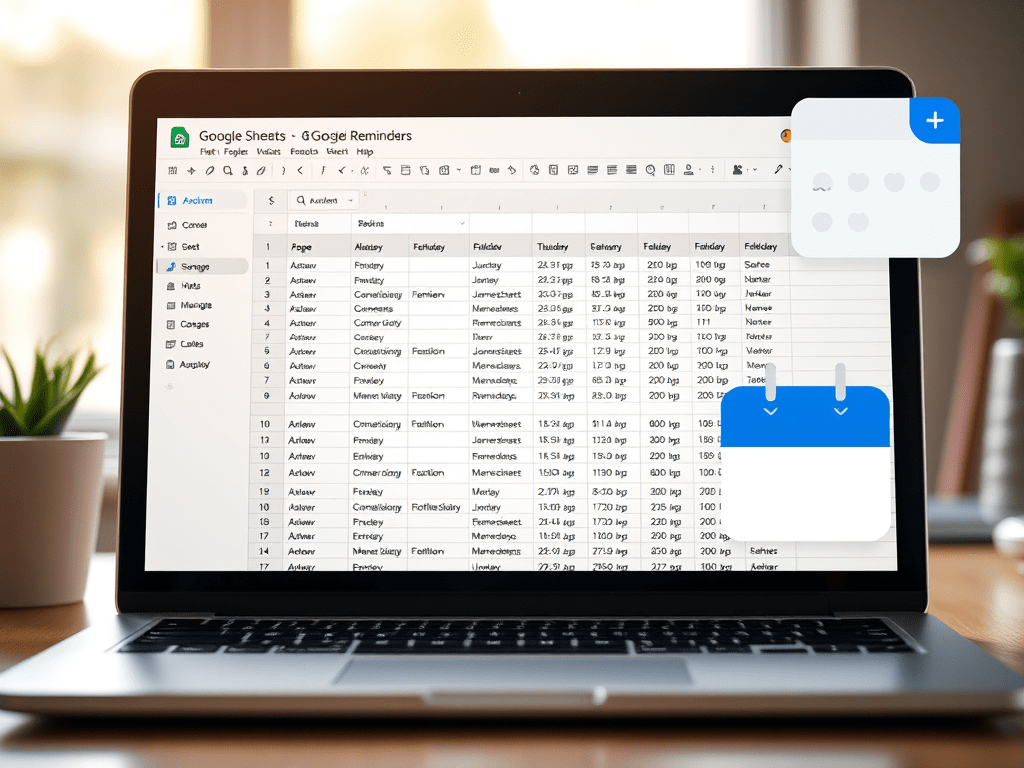
Task: Click the 'Thusday' column header
Action: (x=552, y=246)
